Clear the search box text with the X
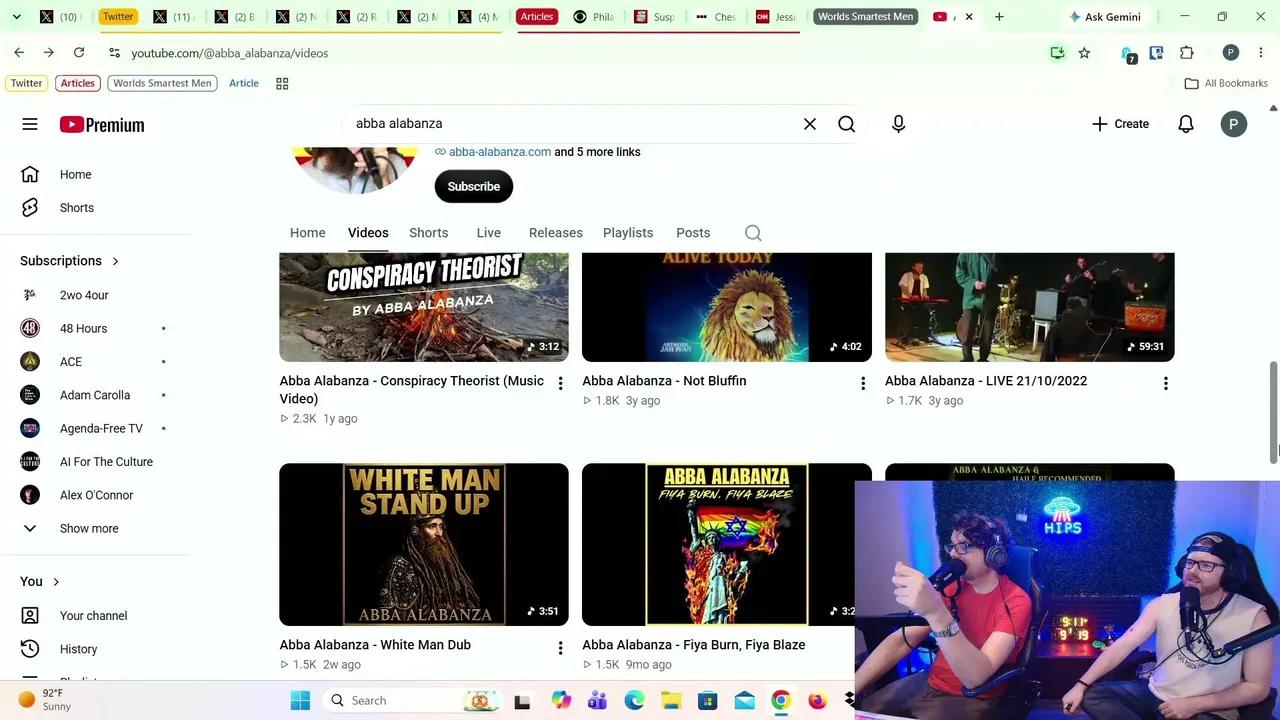Screen dimensions: 1280x720 click(810, 124)
